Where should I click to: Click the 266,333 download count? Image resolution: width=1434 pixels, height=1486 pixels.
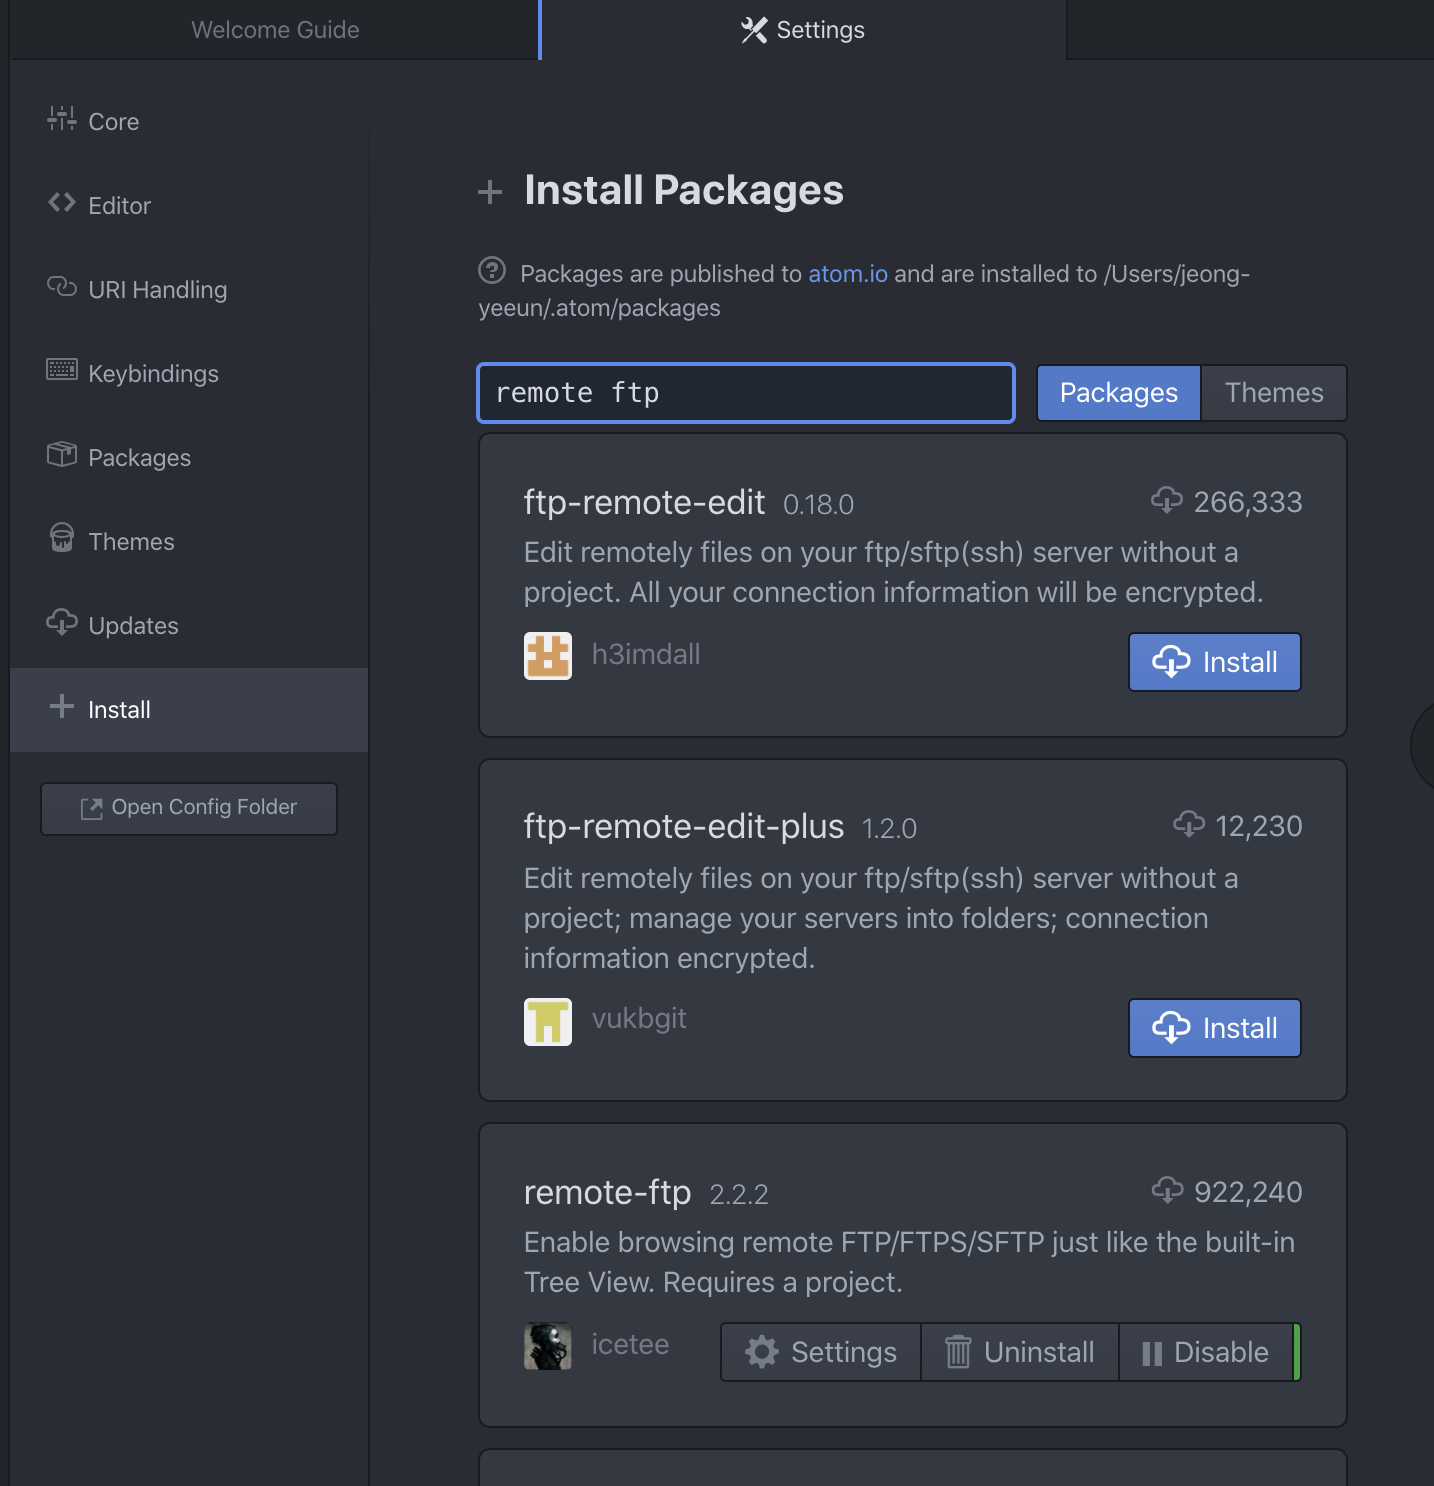(1248, 502)
